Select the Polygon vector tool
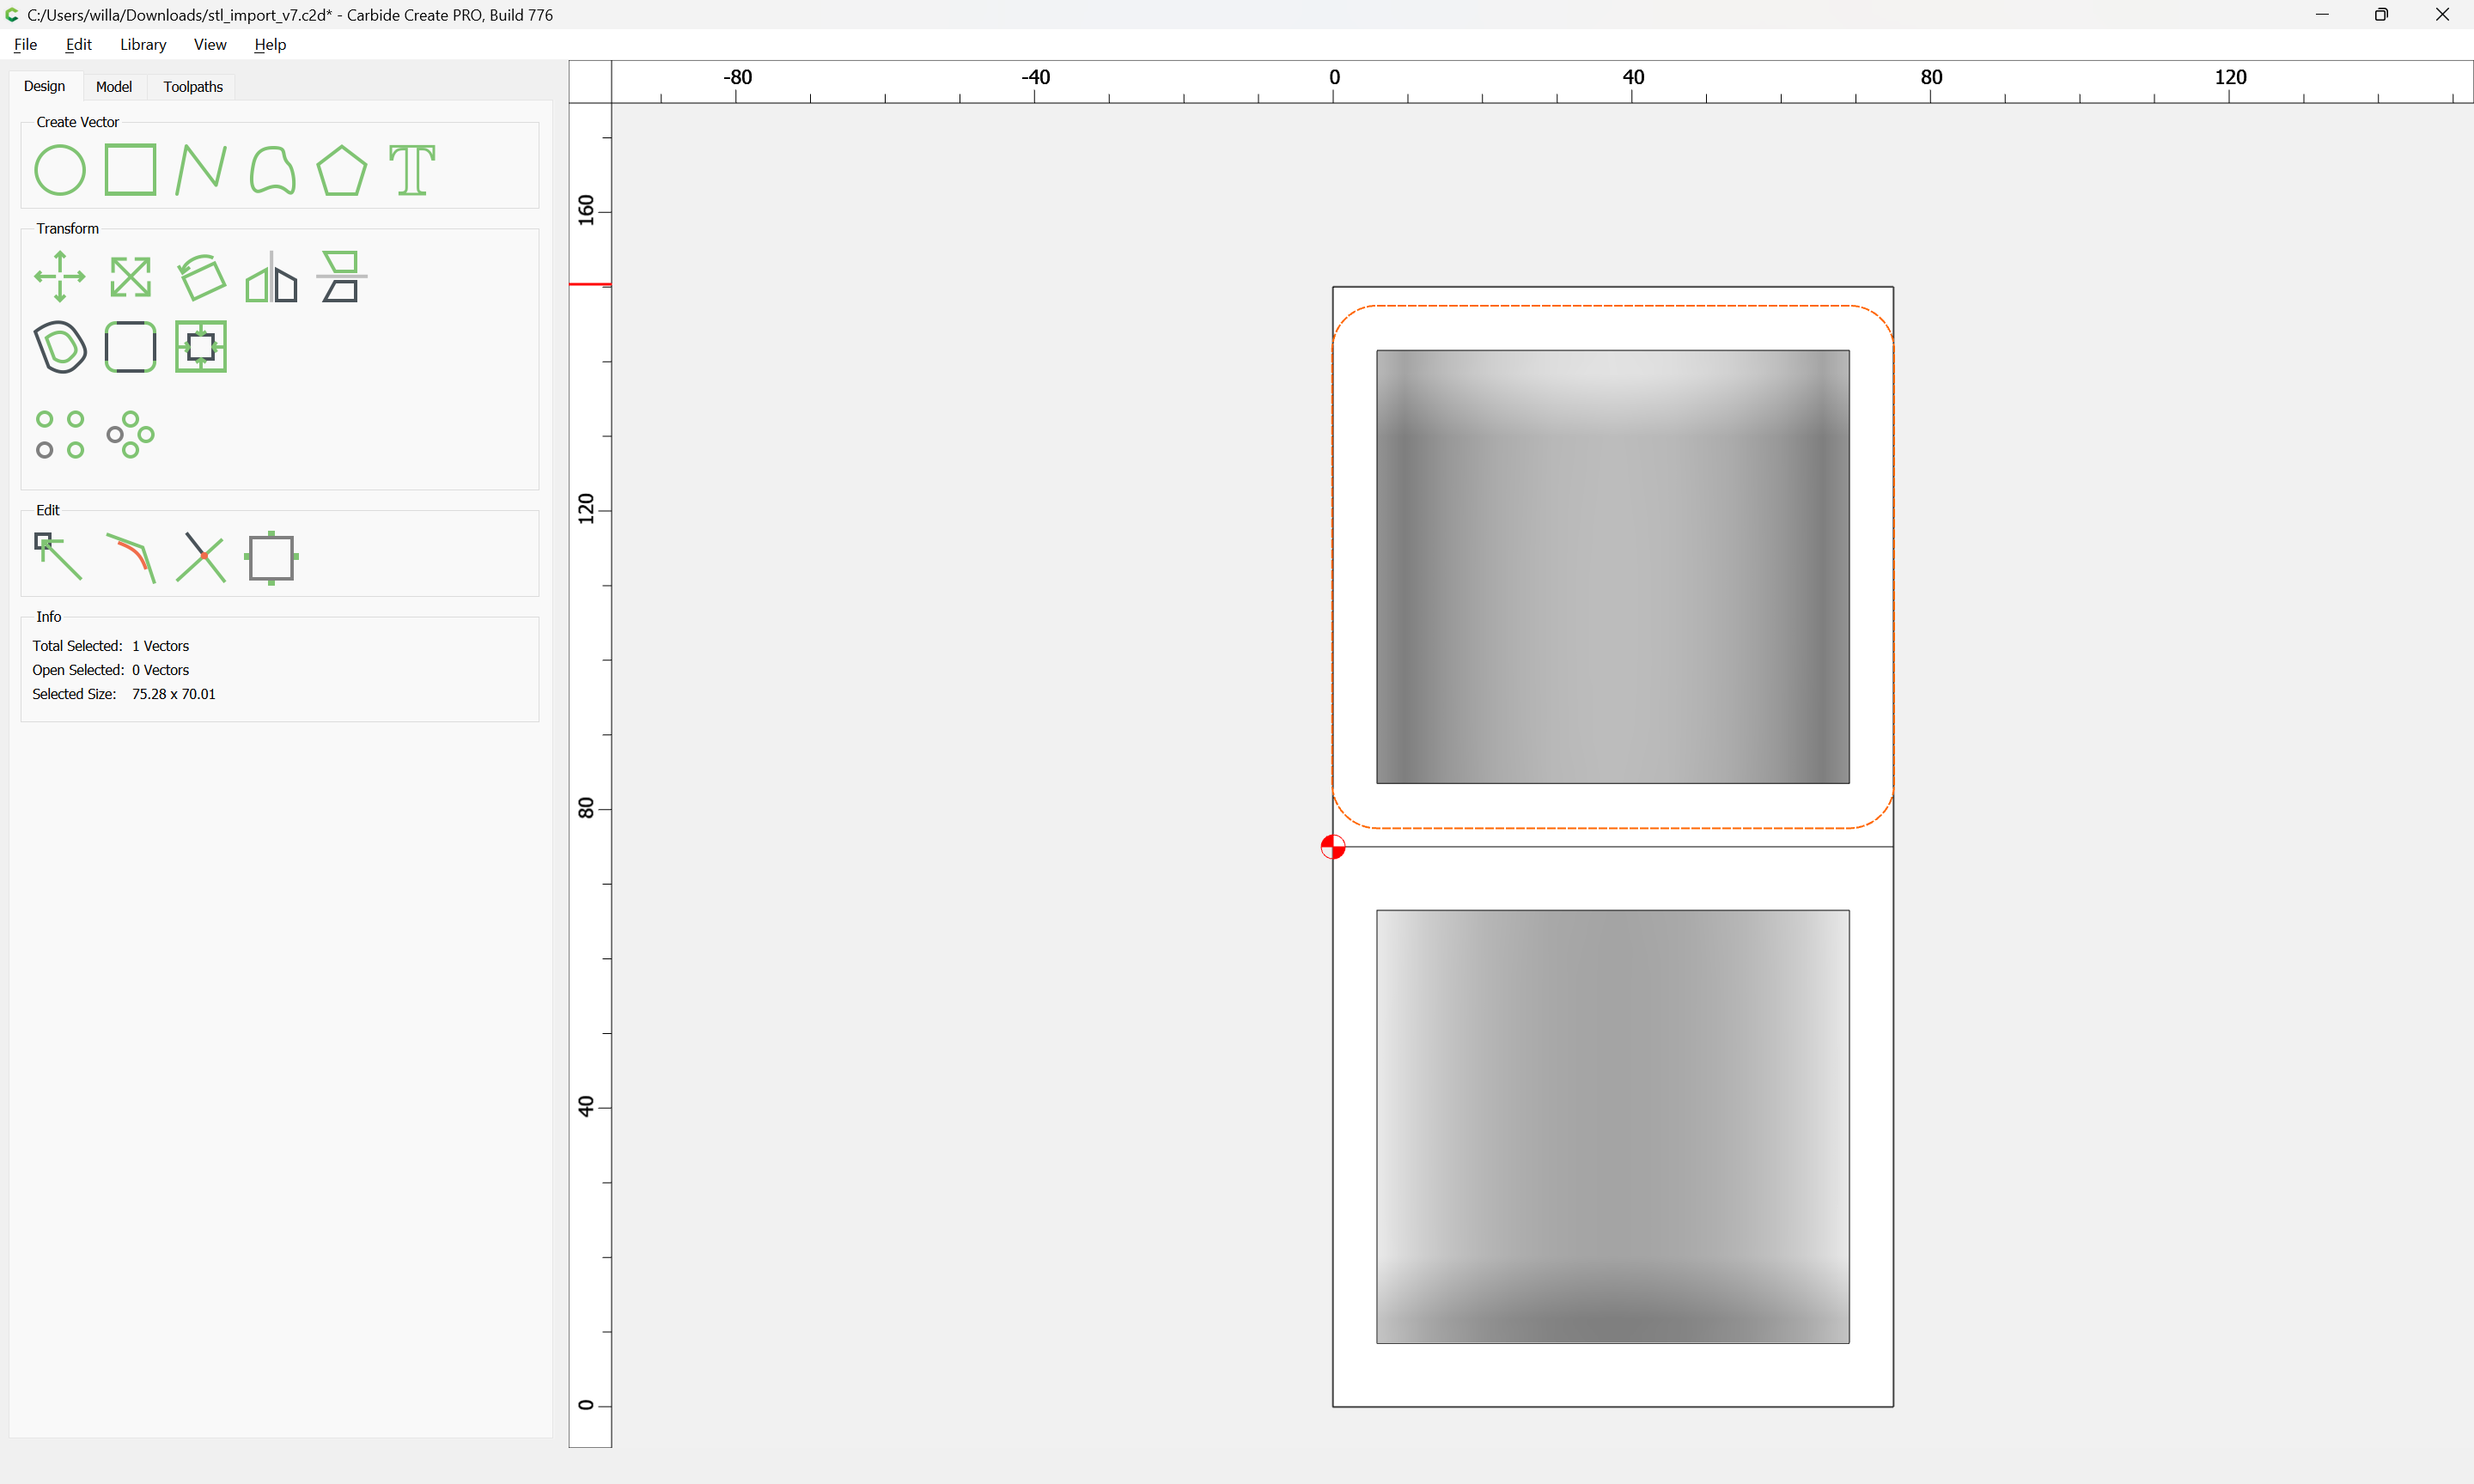The height and width of the screenshot is (1484, 2474). (341, 170)
